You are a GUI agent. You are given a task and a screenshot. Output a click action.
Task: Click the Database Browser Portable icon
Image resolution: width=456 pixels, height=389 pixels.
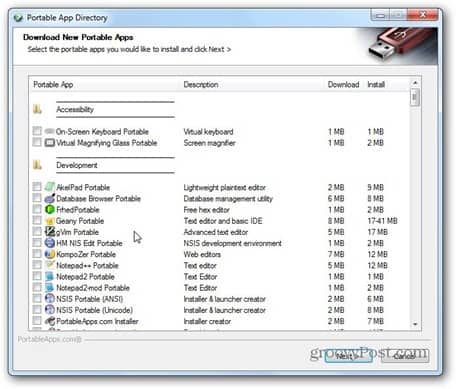[x=49, y=198]
